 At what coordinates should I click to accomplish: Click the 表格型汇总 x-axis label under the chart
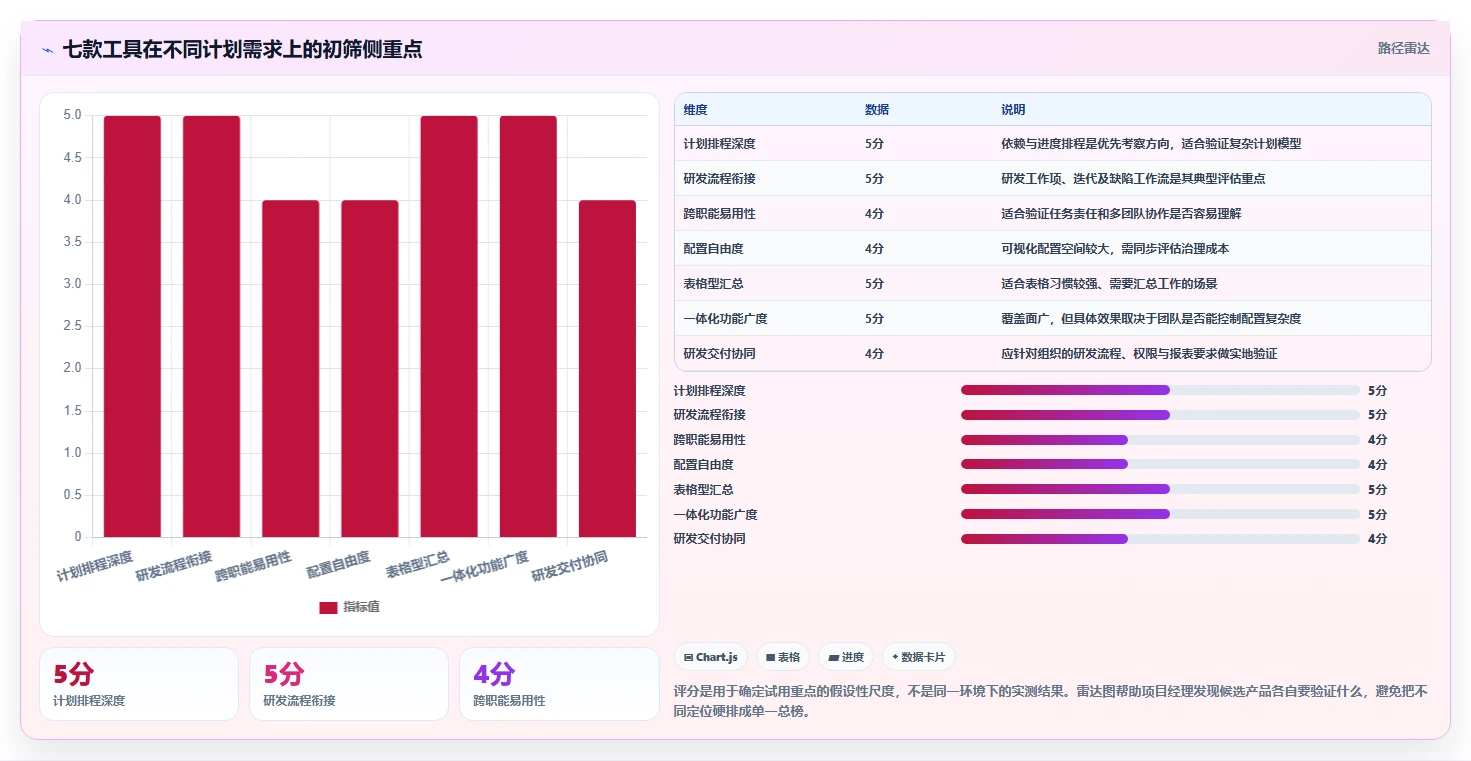[418, 564]
